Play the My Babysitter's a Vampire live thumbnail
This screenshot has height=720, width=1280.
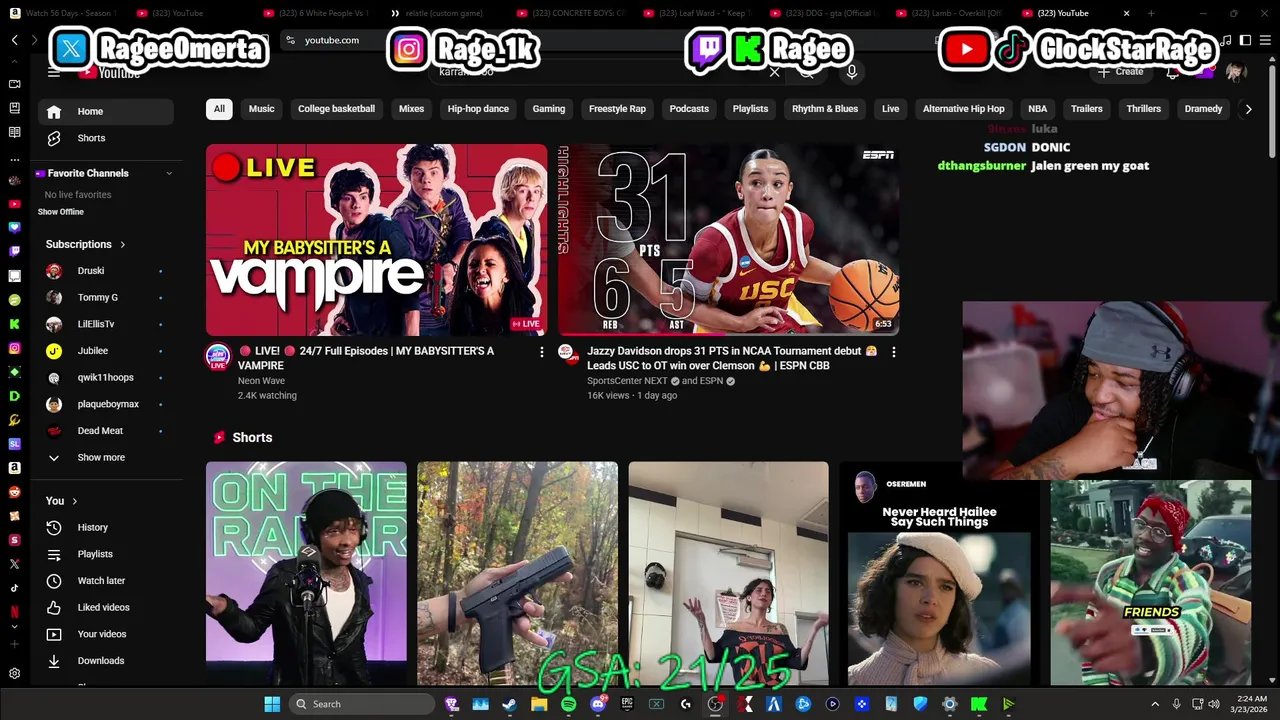pos(376,240)
